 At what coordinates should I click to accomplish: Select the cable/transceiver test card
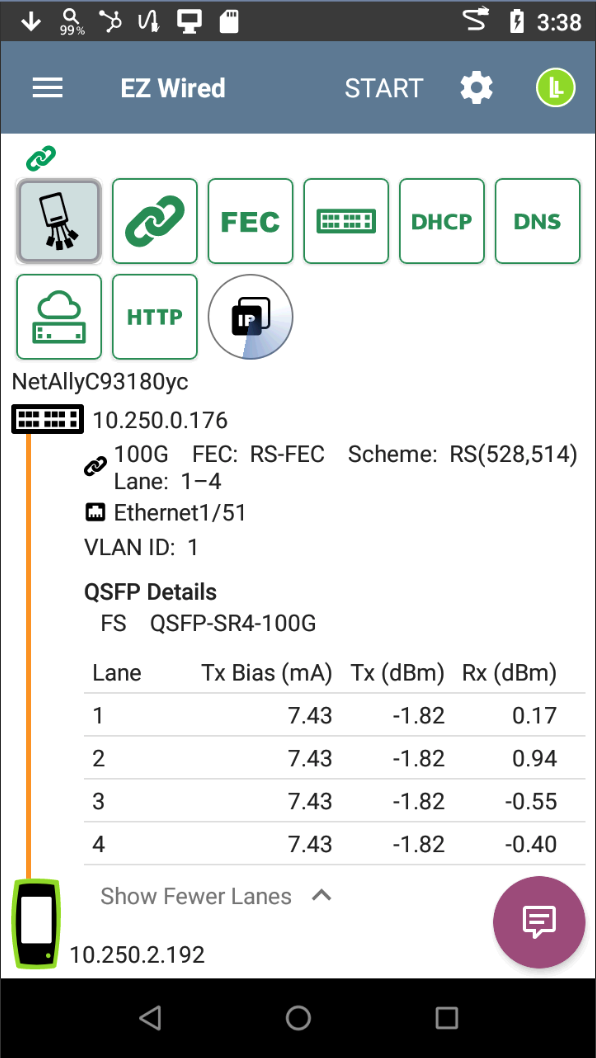59,221
